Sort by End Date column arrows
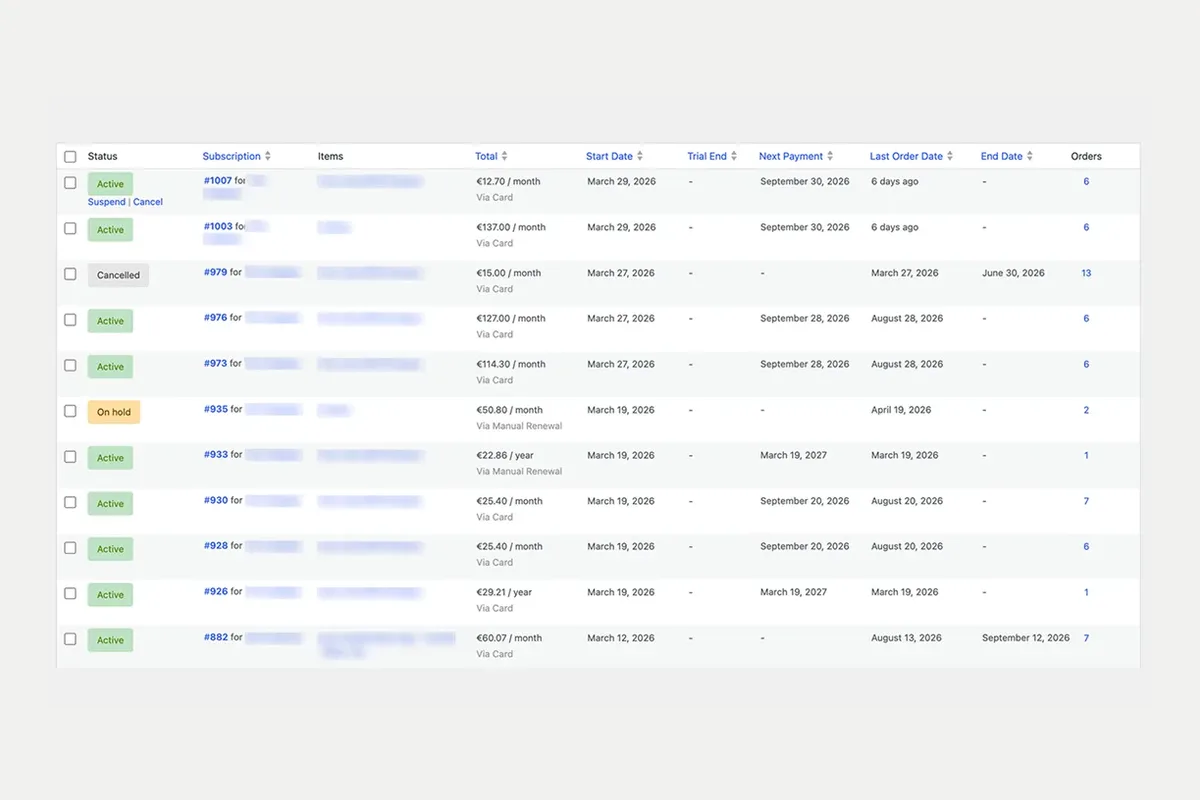Viewport: 1200px width, 800px height. click(x=1030, y=156)
